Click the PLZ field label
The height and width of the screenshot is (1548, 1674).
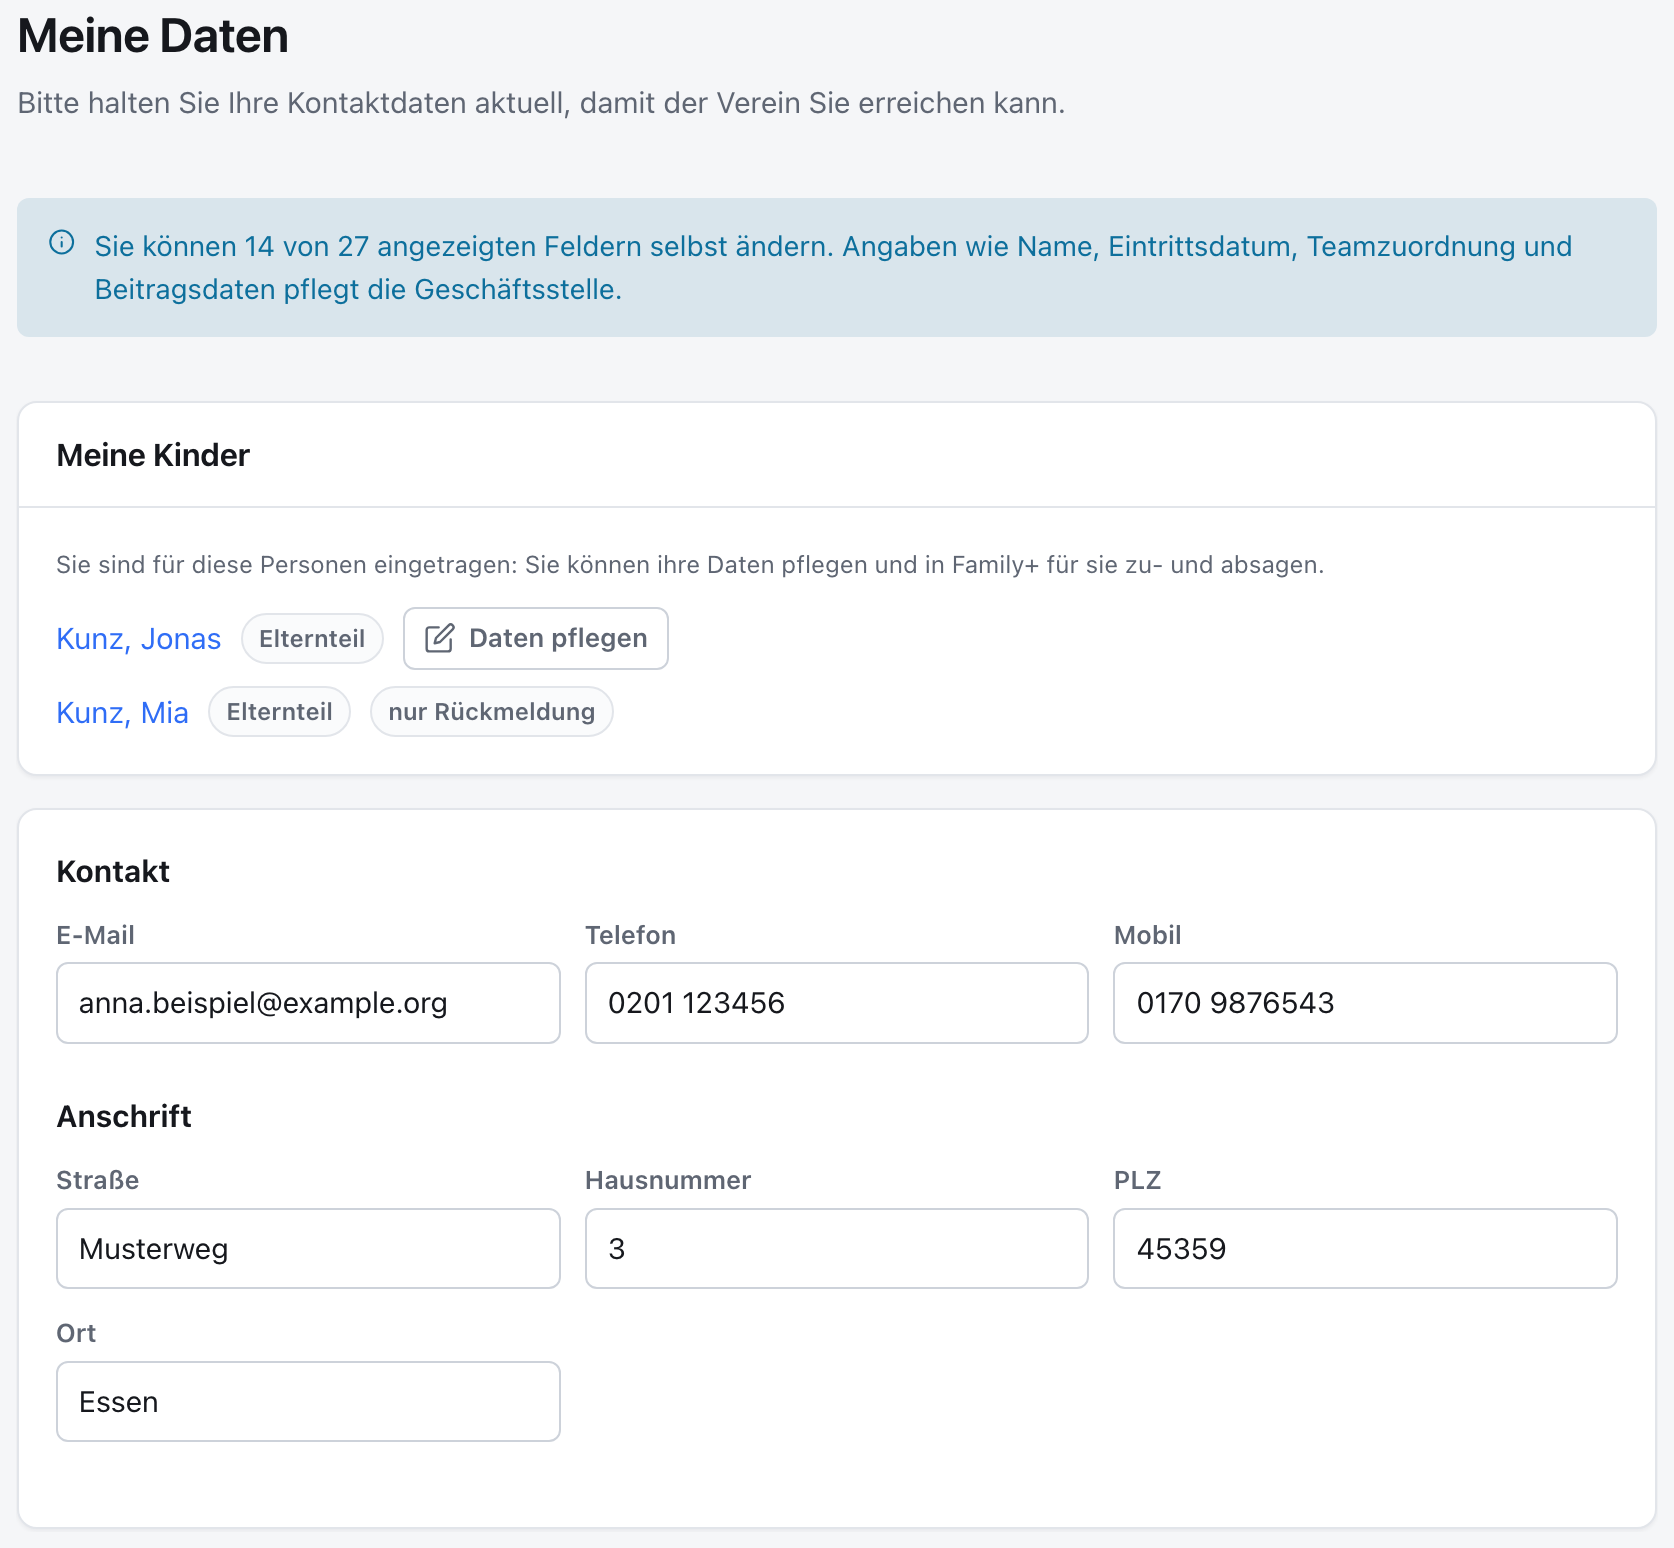point(1137,1181)
